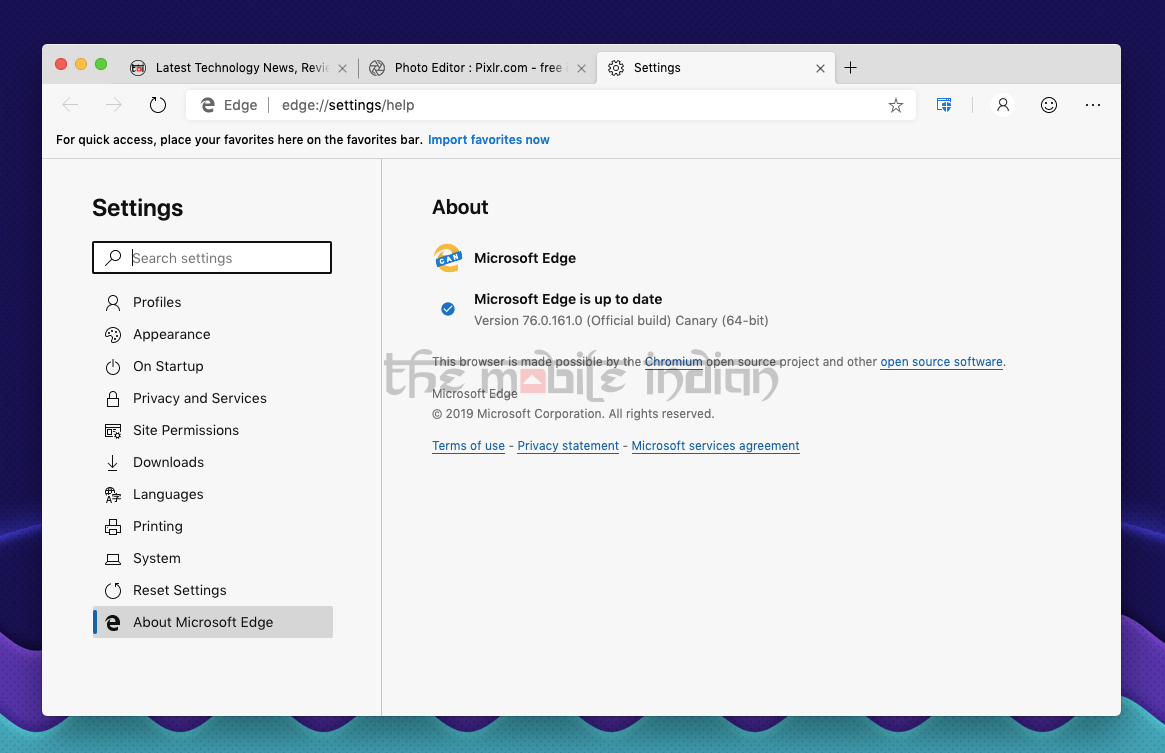Image resolution: width=1165 pixels, height=753 pixels.
Task: Click Microsoft Edge is up to date text
Action: tap(568, 300)
